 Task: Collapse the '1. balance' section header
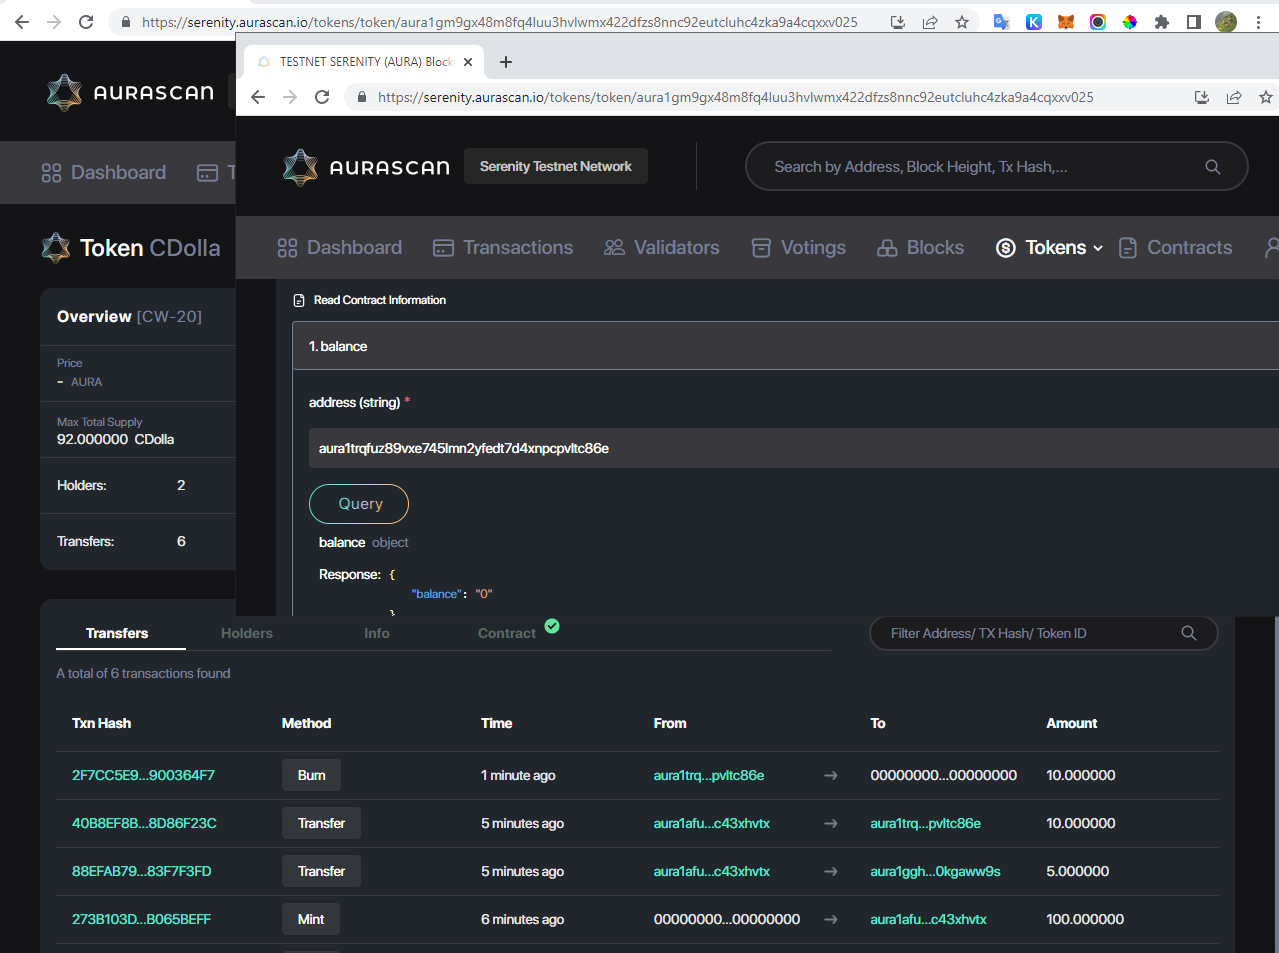pyautogui.click(x=785, y=346)
